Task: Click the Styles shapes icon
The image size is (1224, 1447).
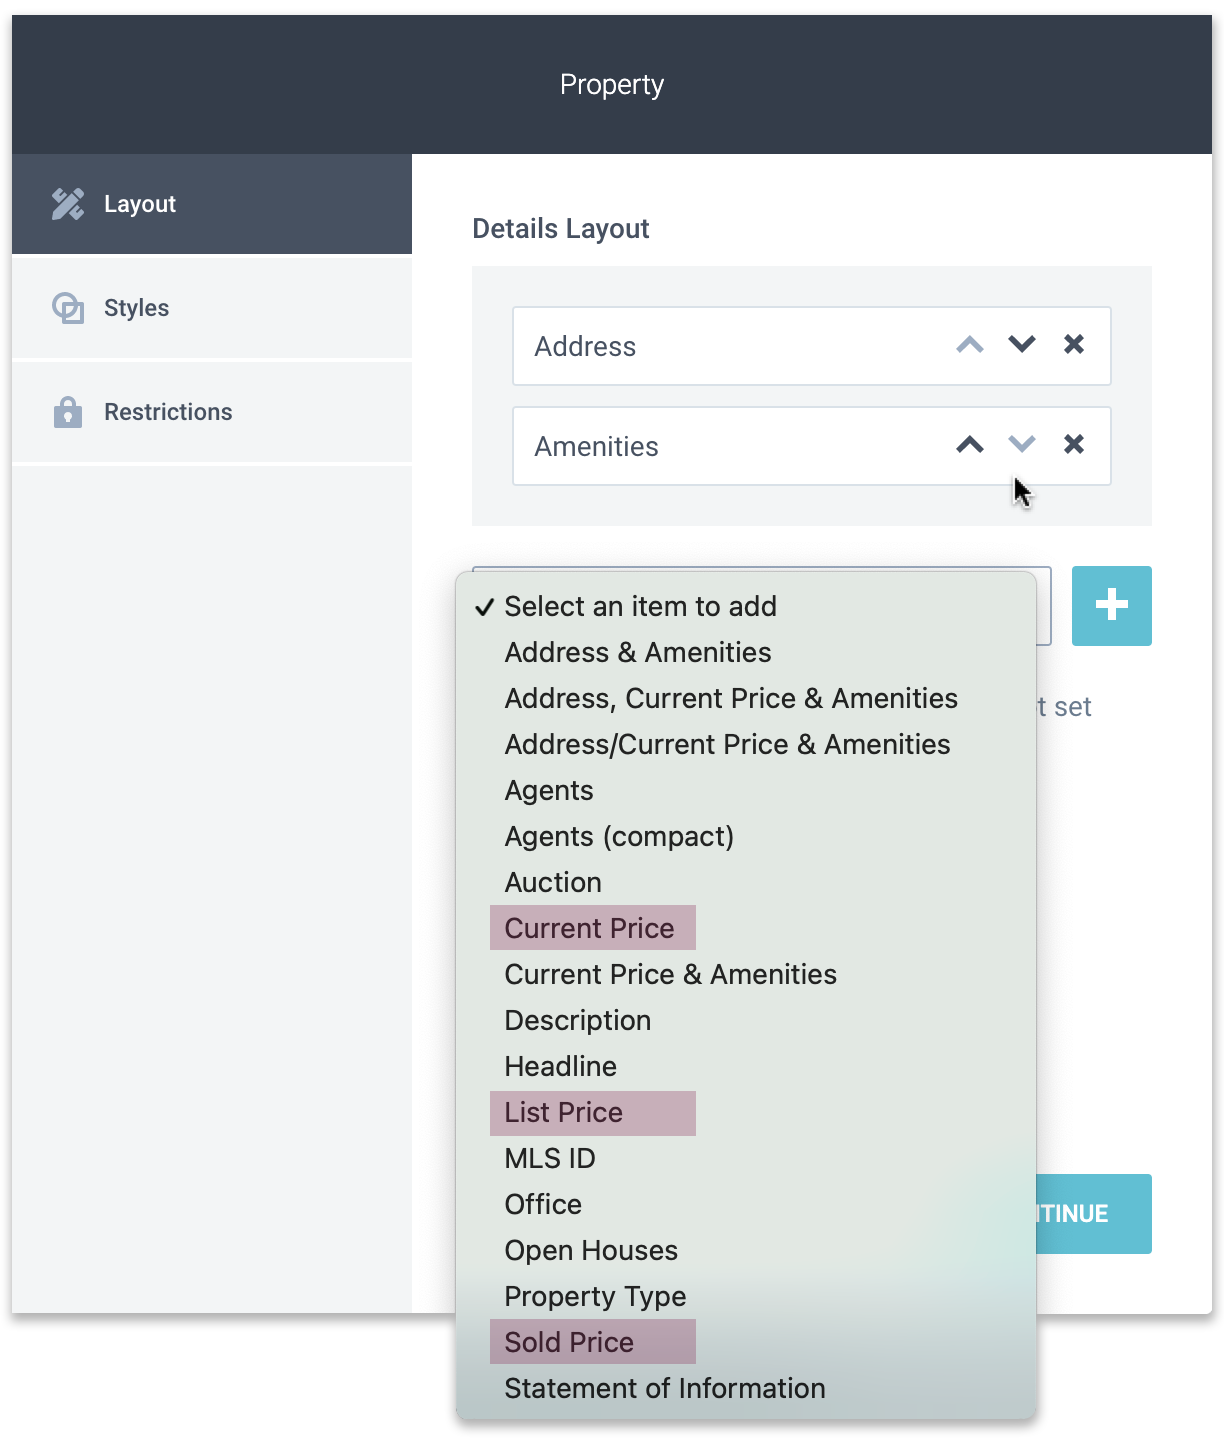Action: tap(68, 308)
